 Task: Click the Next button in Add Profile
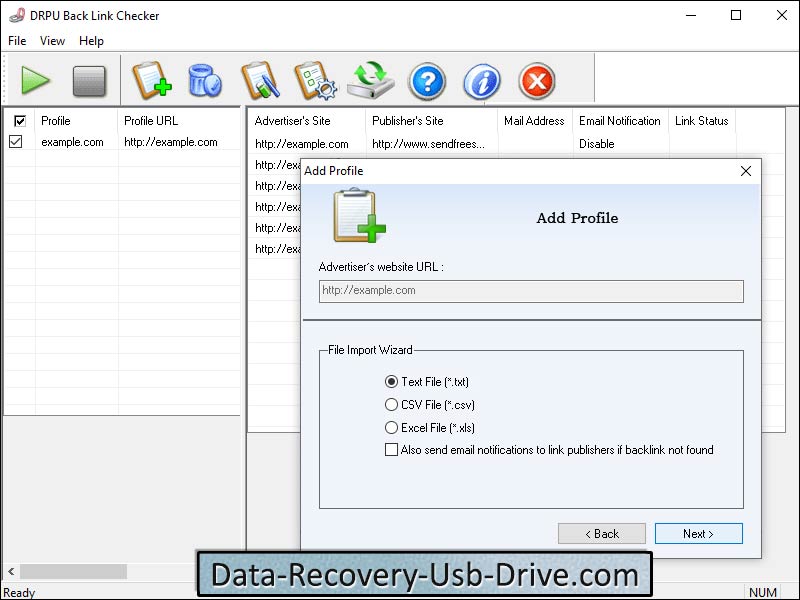698,533
